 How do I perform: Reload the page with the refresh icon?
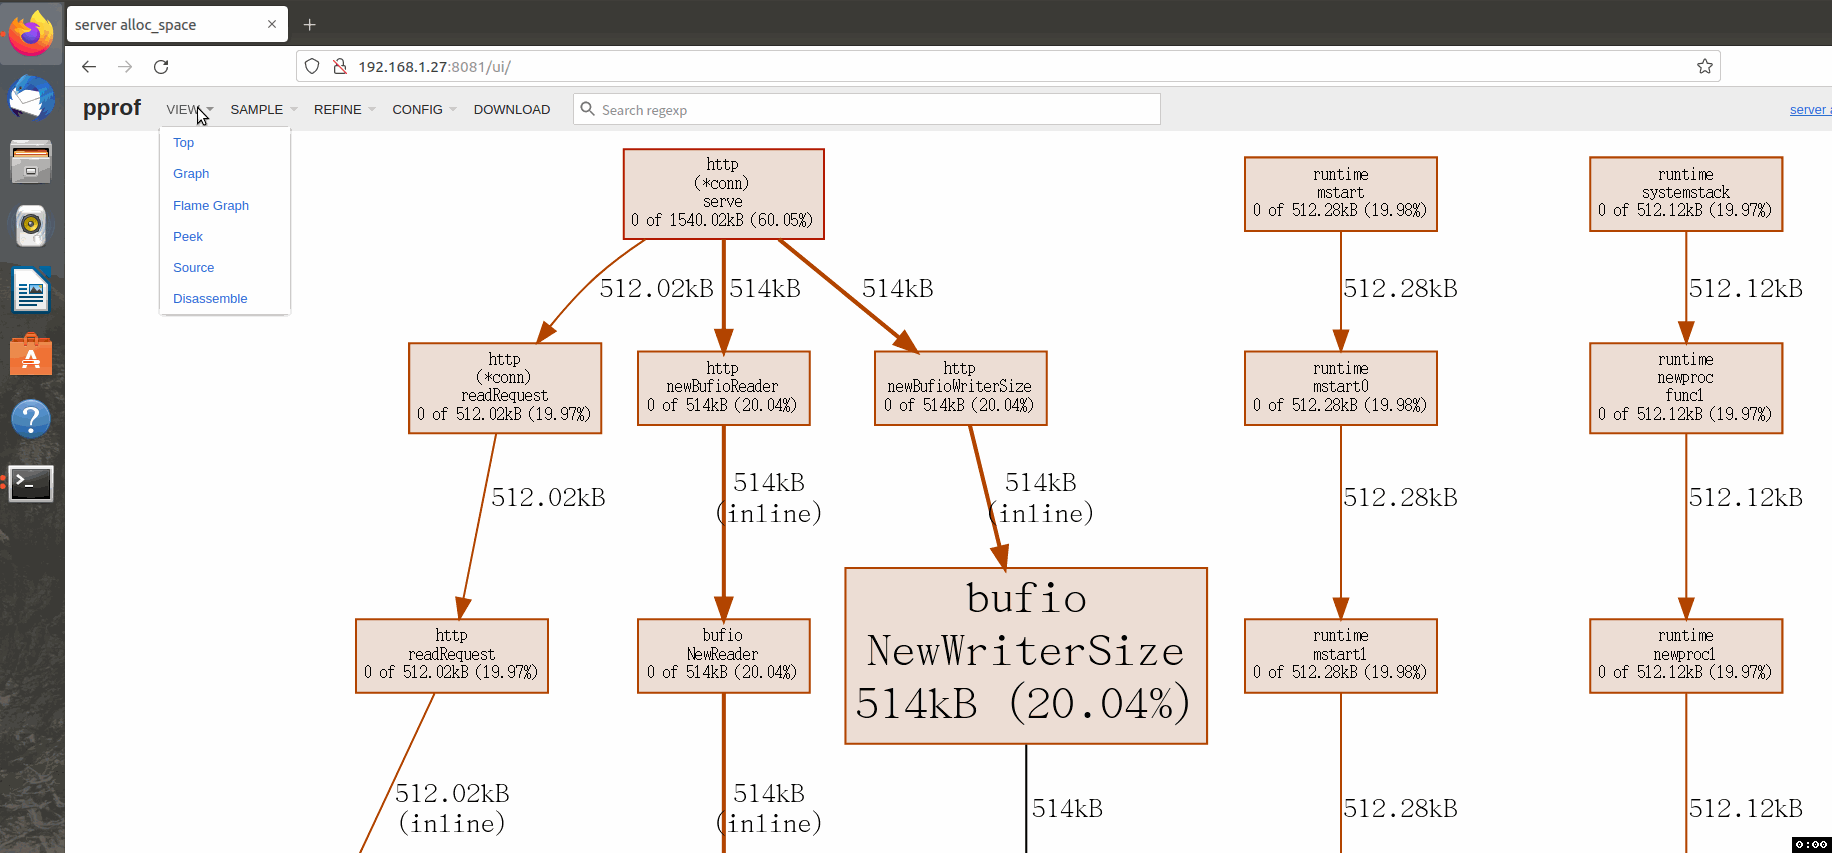click(161, 67)
